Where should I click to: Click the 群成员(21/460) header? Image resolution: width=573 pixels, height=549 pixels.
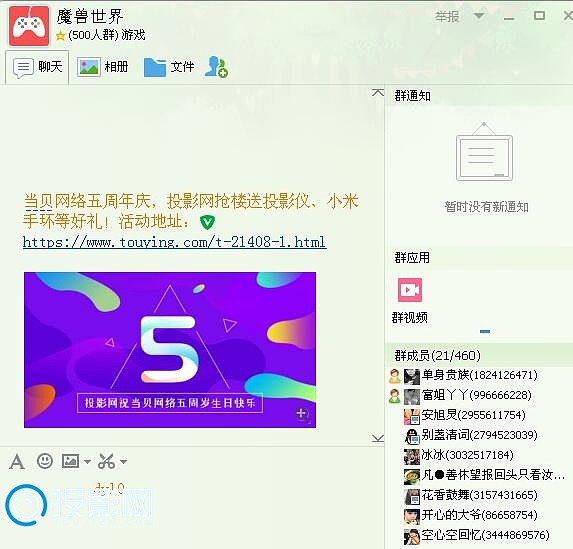[x=437, y=355]
